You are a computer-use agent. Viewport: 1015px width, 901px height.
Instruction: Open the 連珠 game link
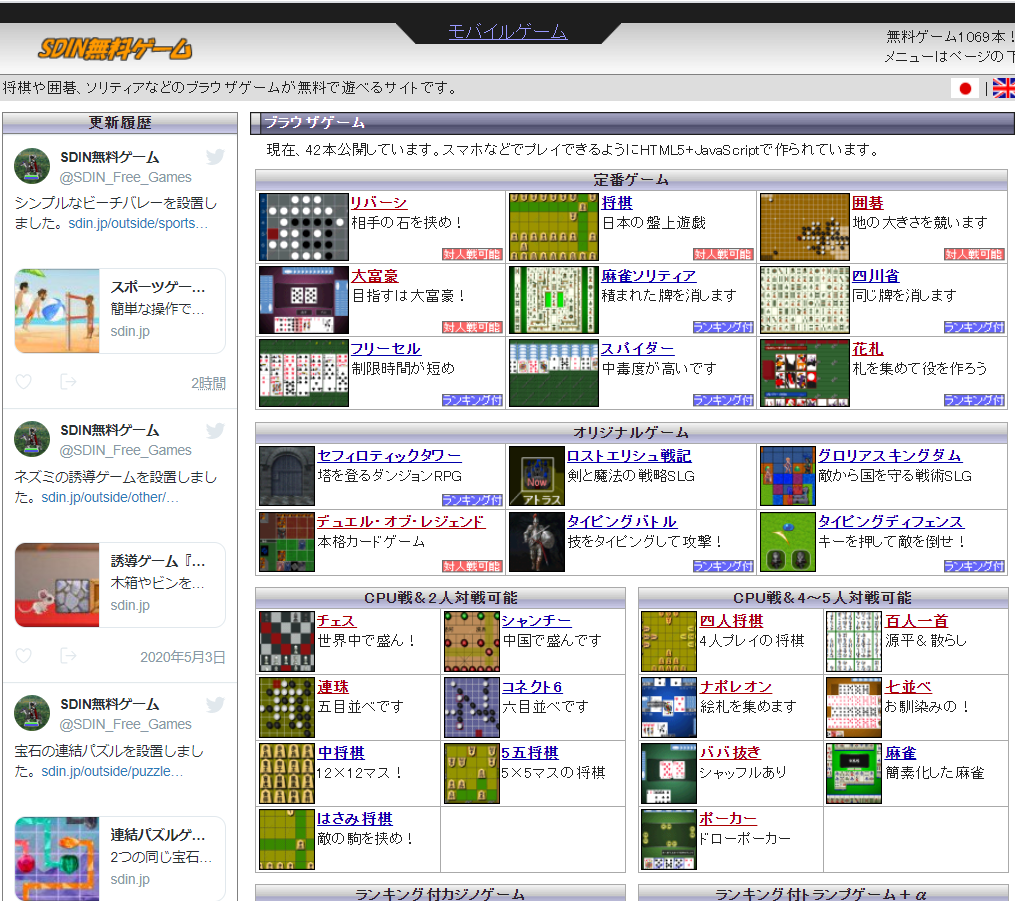point(333,687)
